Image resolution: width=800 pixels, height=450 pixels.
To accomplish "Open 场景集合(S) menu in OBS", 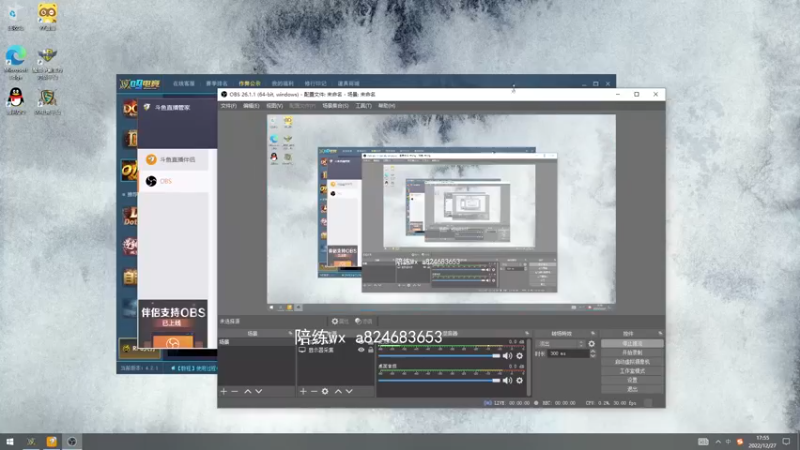I will point(335,106).
